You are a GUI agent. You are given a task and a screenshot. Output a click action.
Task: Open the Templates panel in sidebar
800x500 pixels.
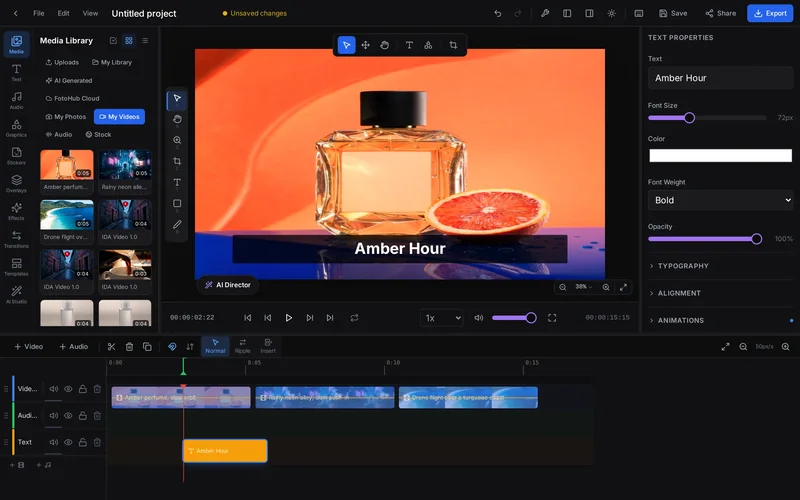[x=16, y=267]
